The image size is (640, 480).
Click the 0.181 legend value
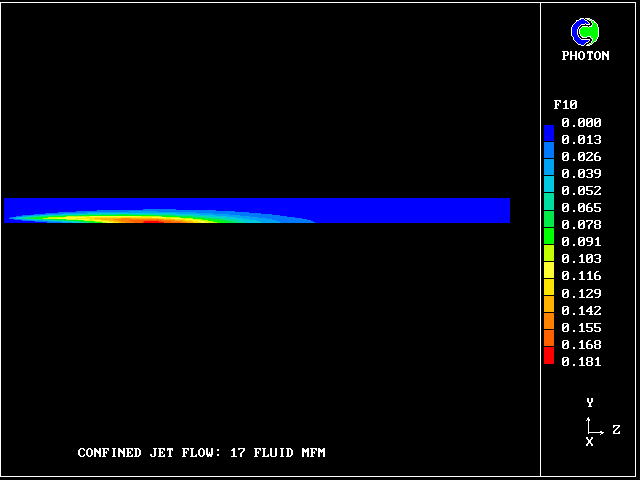pos(581,361)
